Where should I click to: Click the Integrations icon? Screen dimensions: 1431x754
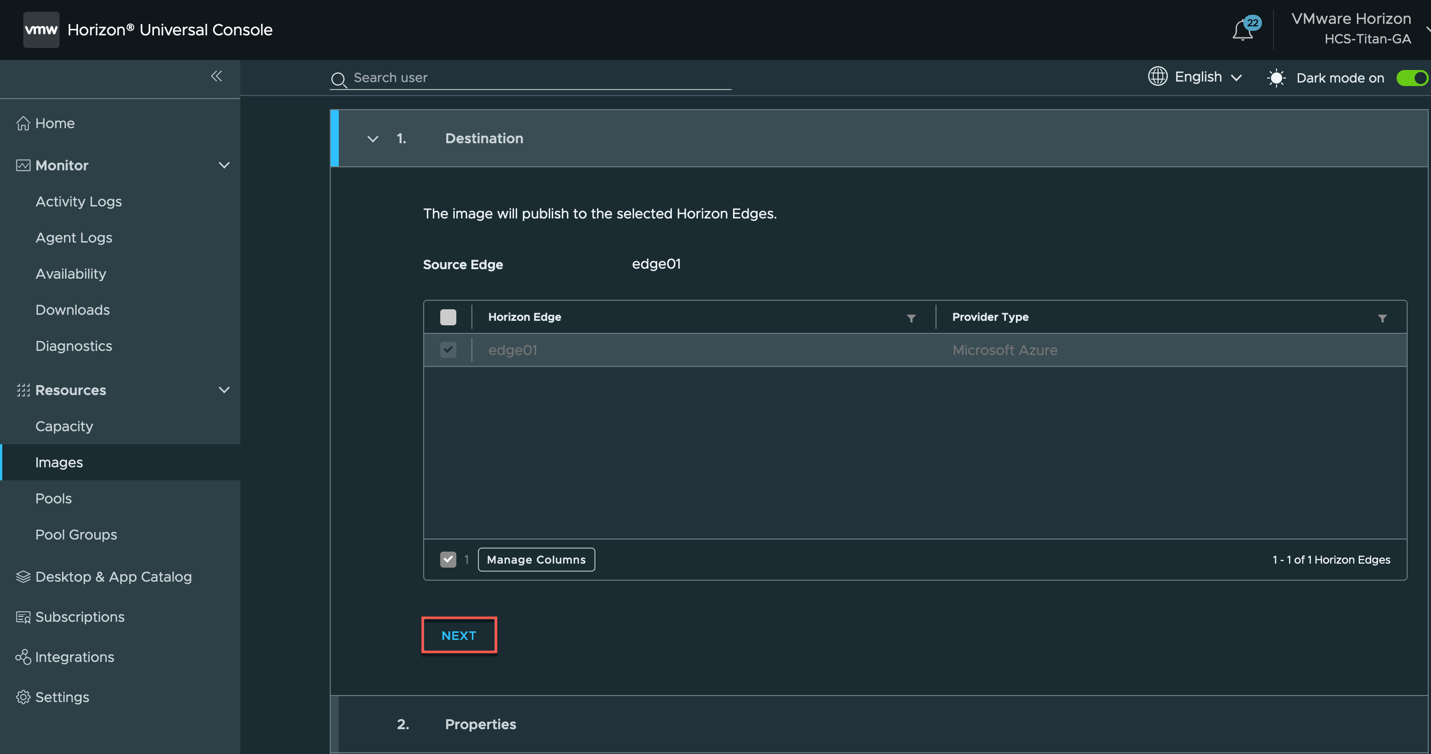tap(23, 657)
